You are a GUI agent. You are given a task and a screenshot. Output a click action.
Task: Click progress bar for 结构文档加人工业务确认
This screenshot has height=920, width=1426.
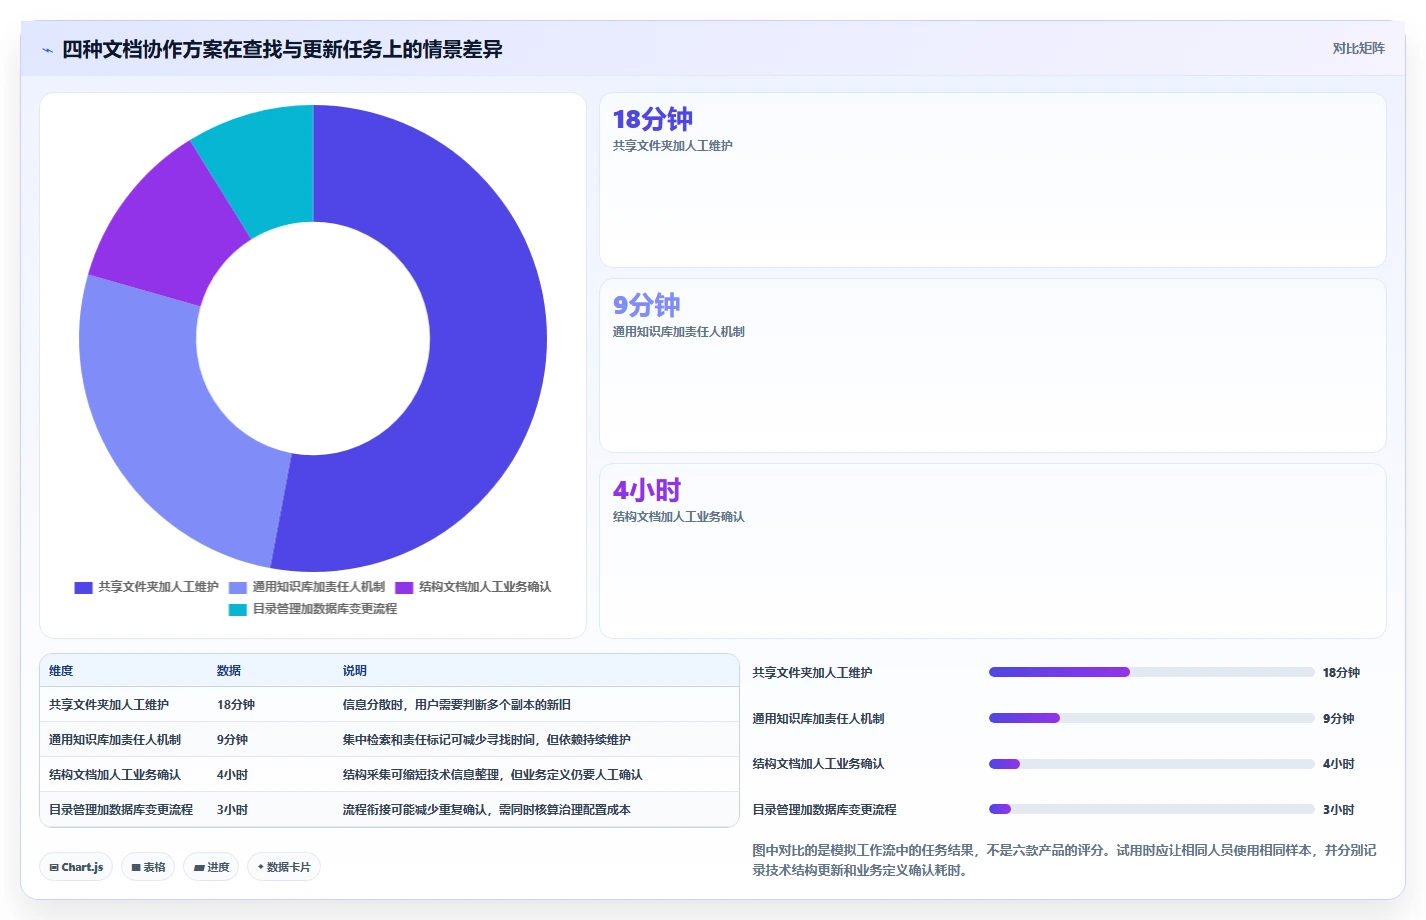pyautogui.click(x=1151, y=764)
